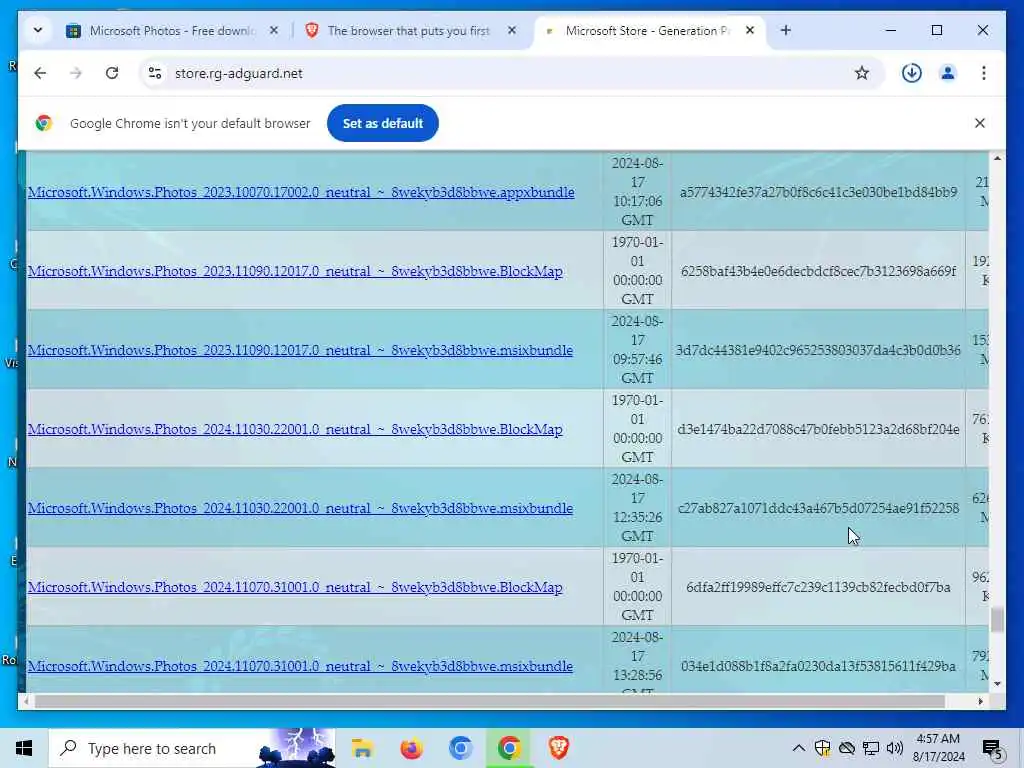Download Photos 2024.11070.31001.0 msixbundle link
Image resolution: width=1024 pixels, height=768 pixels.
(x=300, y=666)
